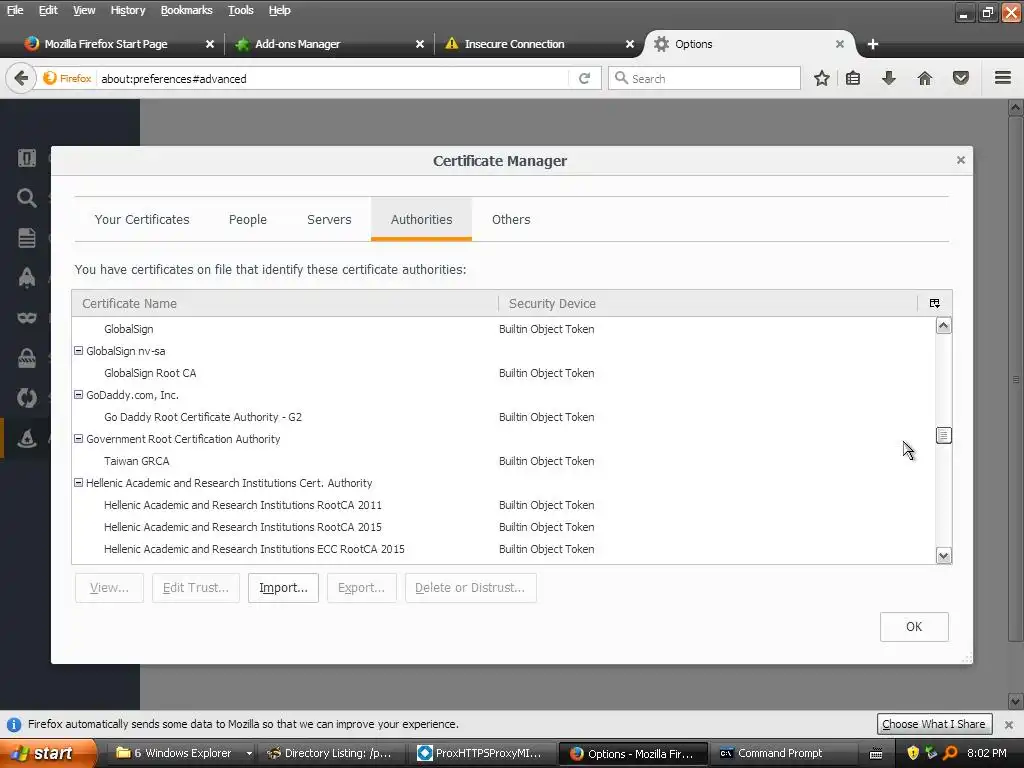Open the Downloads arrow icon
Viewport: 1024px width, 768px height.
click(889, 78)
